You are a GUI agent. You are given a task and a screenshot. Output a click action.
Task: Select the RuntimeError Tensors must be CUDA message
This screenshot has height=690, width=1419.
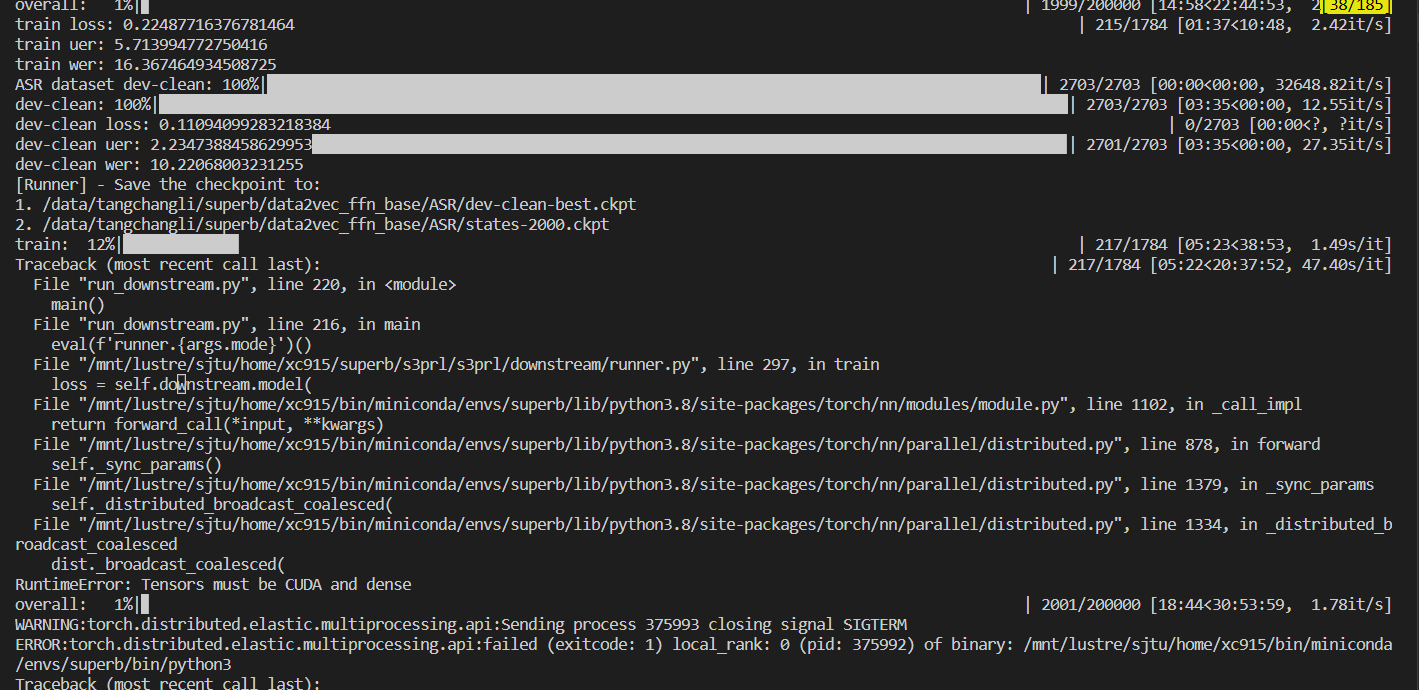tap(210, 584)
